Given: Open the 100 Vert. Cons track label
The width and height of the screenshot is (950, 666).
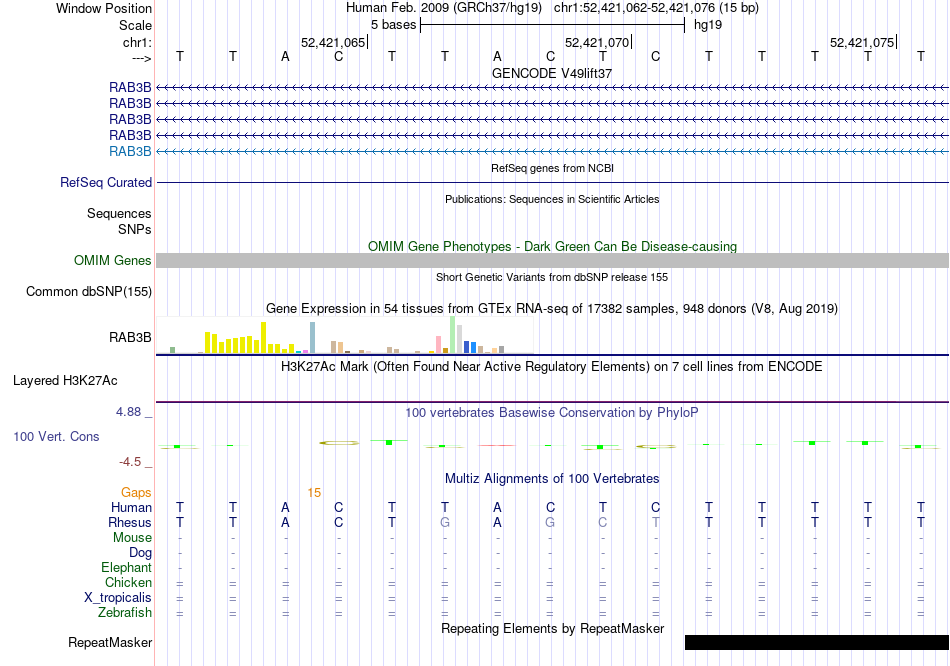Looking at the screenshot, I should 56,436.
